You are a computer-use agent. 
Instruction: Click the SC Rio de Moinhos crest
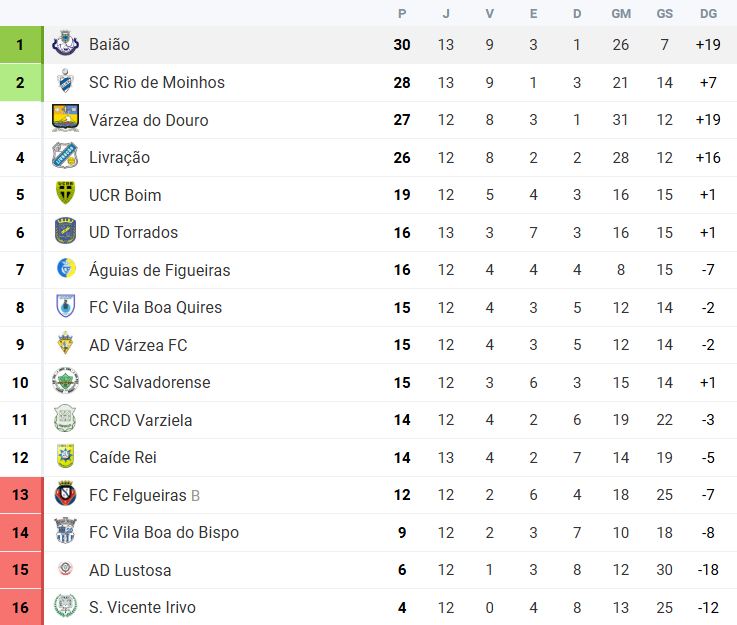click(65, 82)
